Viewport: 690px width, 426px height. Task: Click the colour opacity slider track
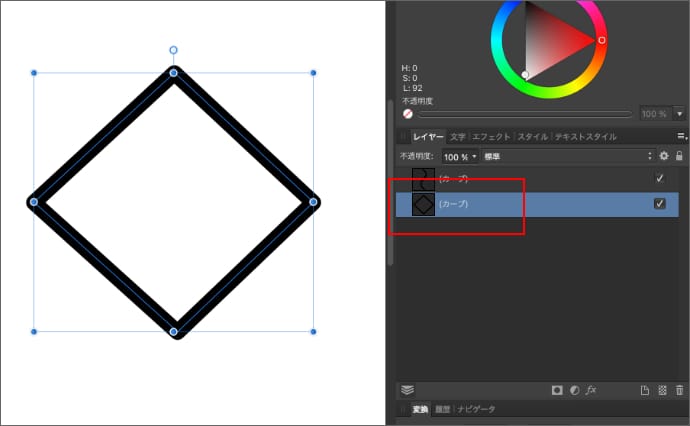[x=525, y=114]
